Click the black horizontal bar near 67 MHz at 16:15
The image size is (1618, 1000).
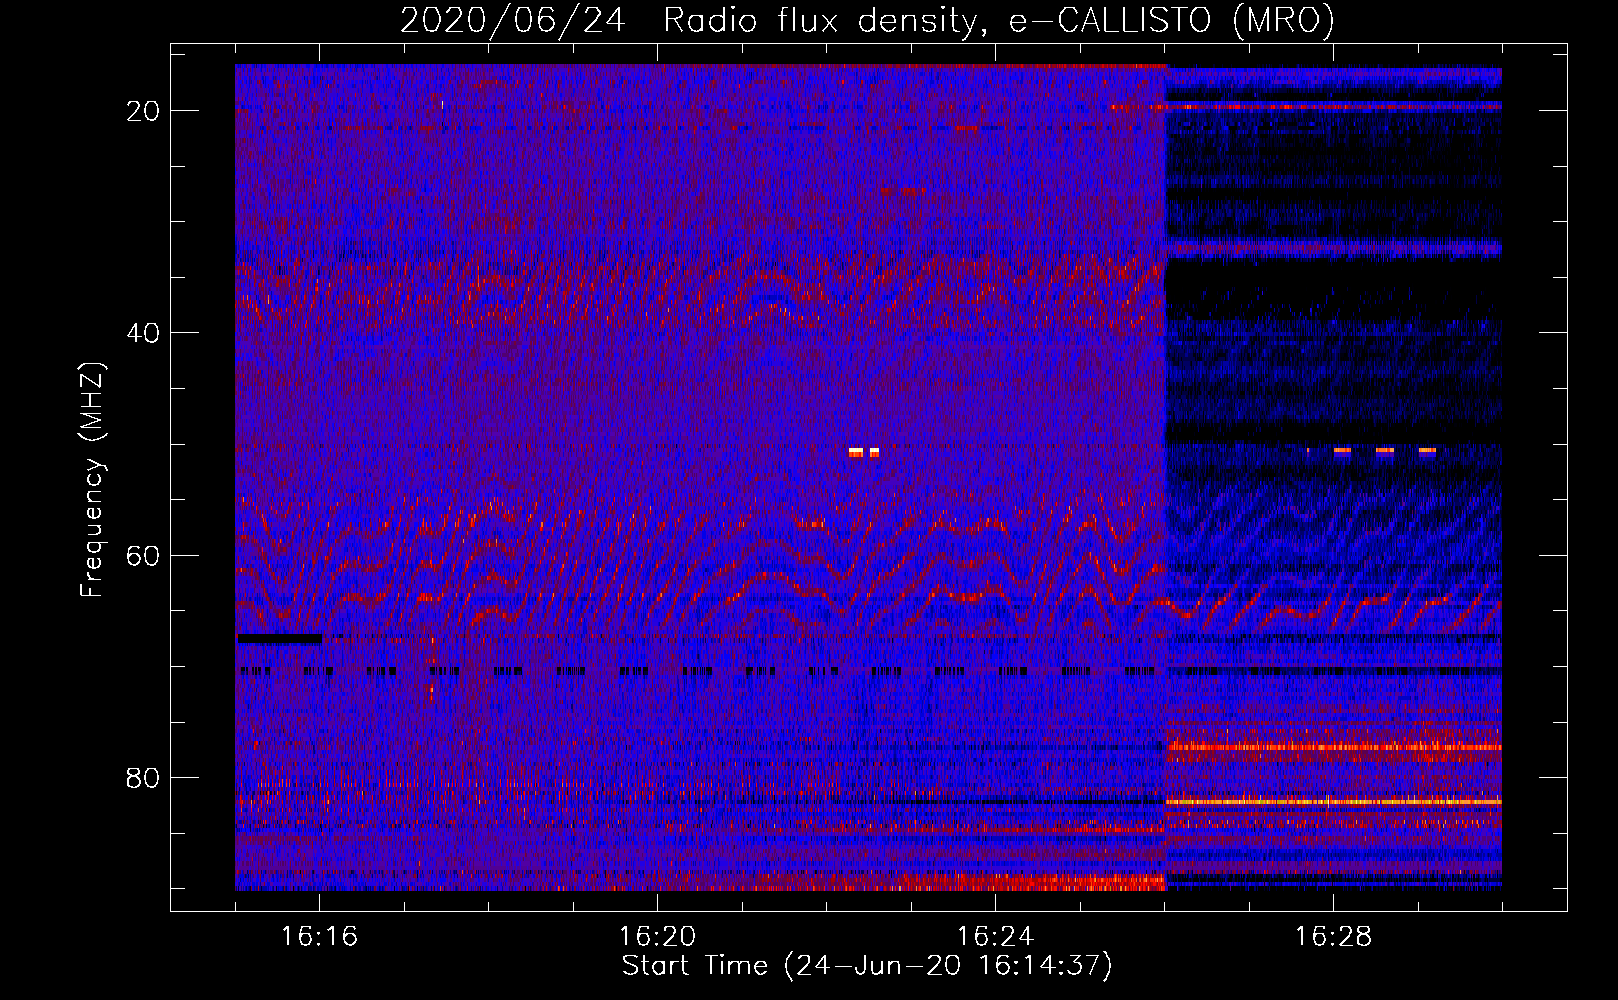[280, 638]
